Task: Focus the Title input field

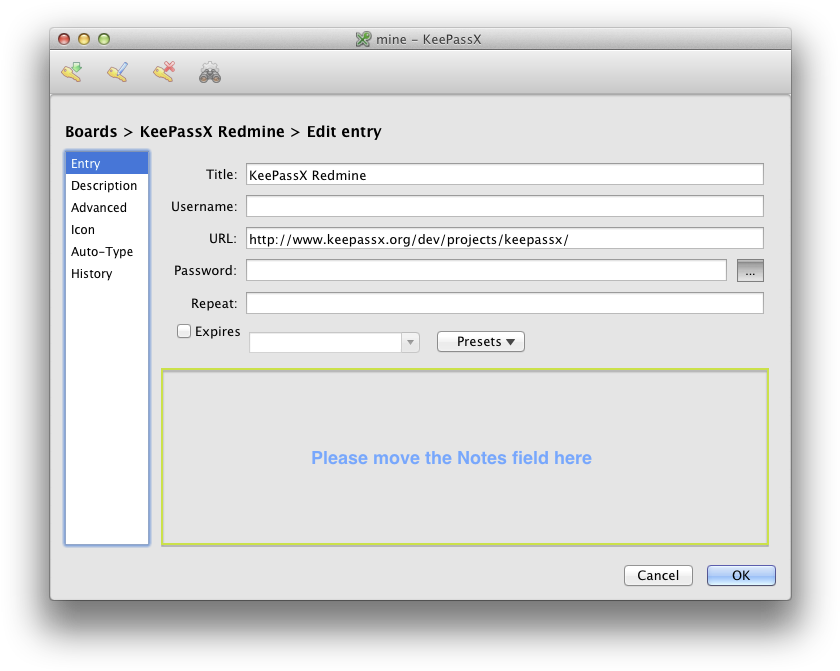Action: (505, 174)
